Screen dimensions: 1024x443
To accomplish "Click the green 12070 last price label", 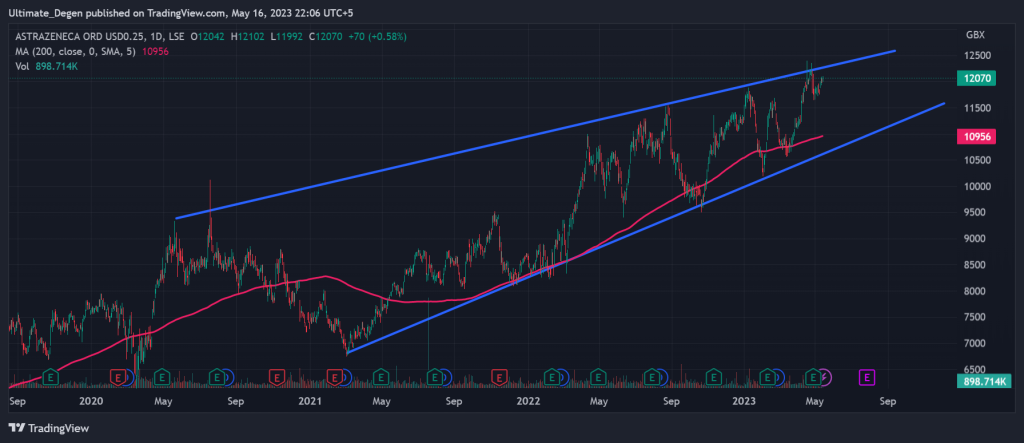I will click(x=975, y=78).
